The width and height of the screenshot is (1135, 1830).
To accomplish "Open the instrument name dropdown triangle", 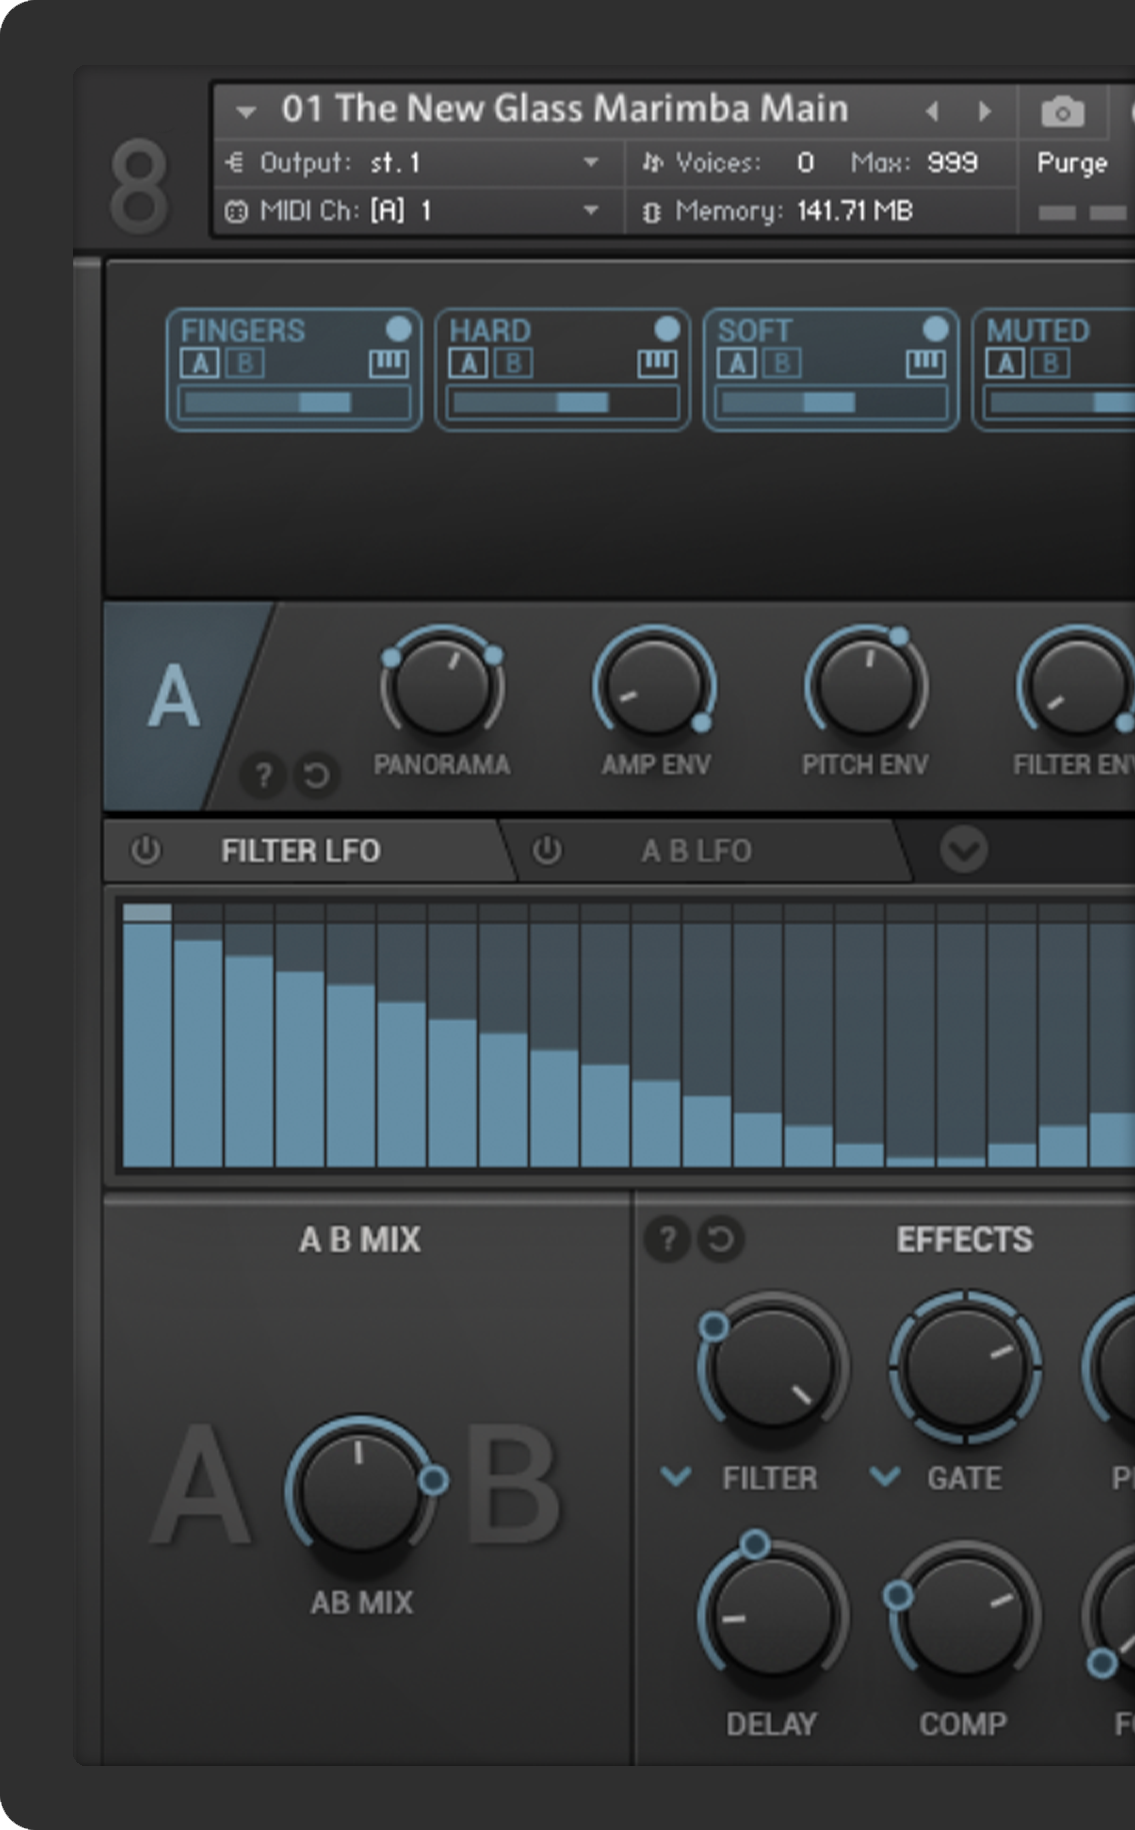I will tap(246, 112).
